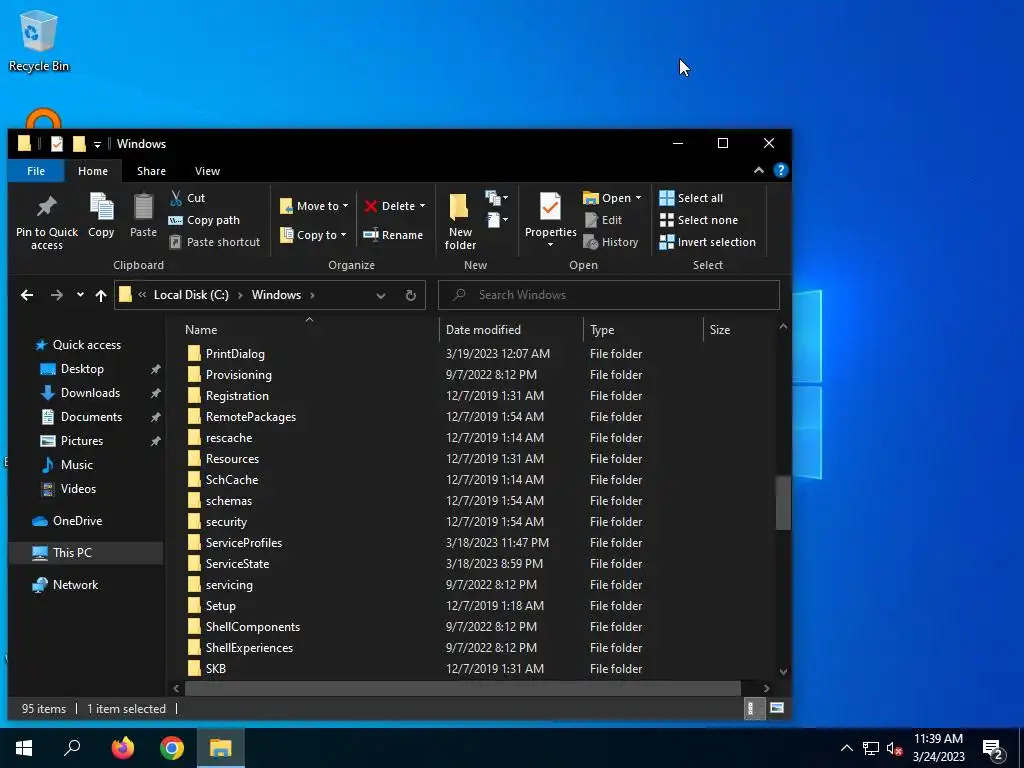
Task: Click the Paste ribbon icon
Action: click(143, 215)
